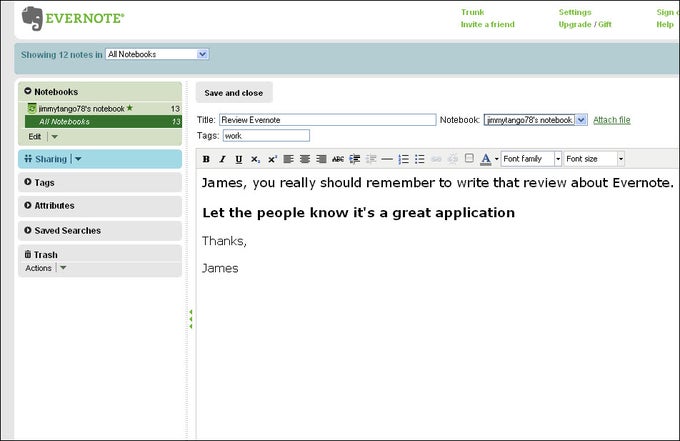Screen dimensions: 680x441
Task: Insert a checkbox (to-do) into note
Action: 469,158
